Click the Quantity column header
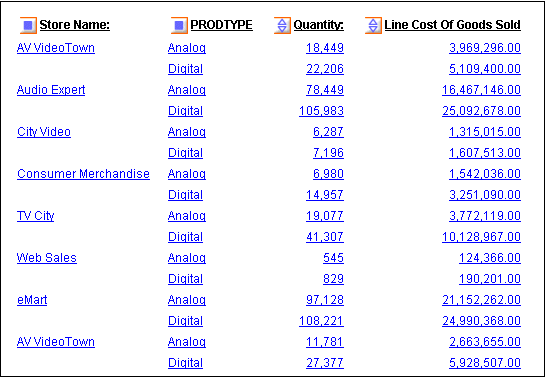The width and height of the screenshot is (545, 377). click(319, 25)
